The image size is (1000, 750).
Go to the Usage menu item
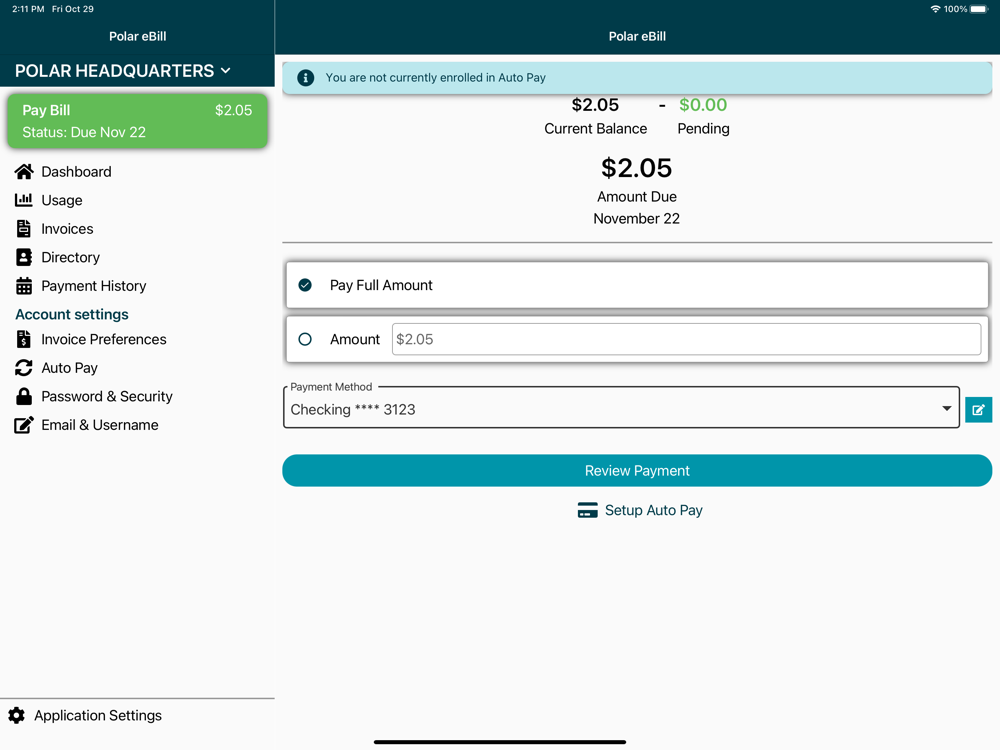(62, 200)
